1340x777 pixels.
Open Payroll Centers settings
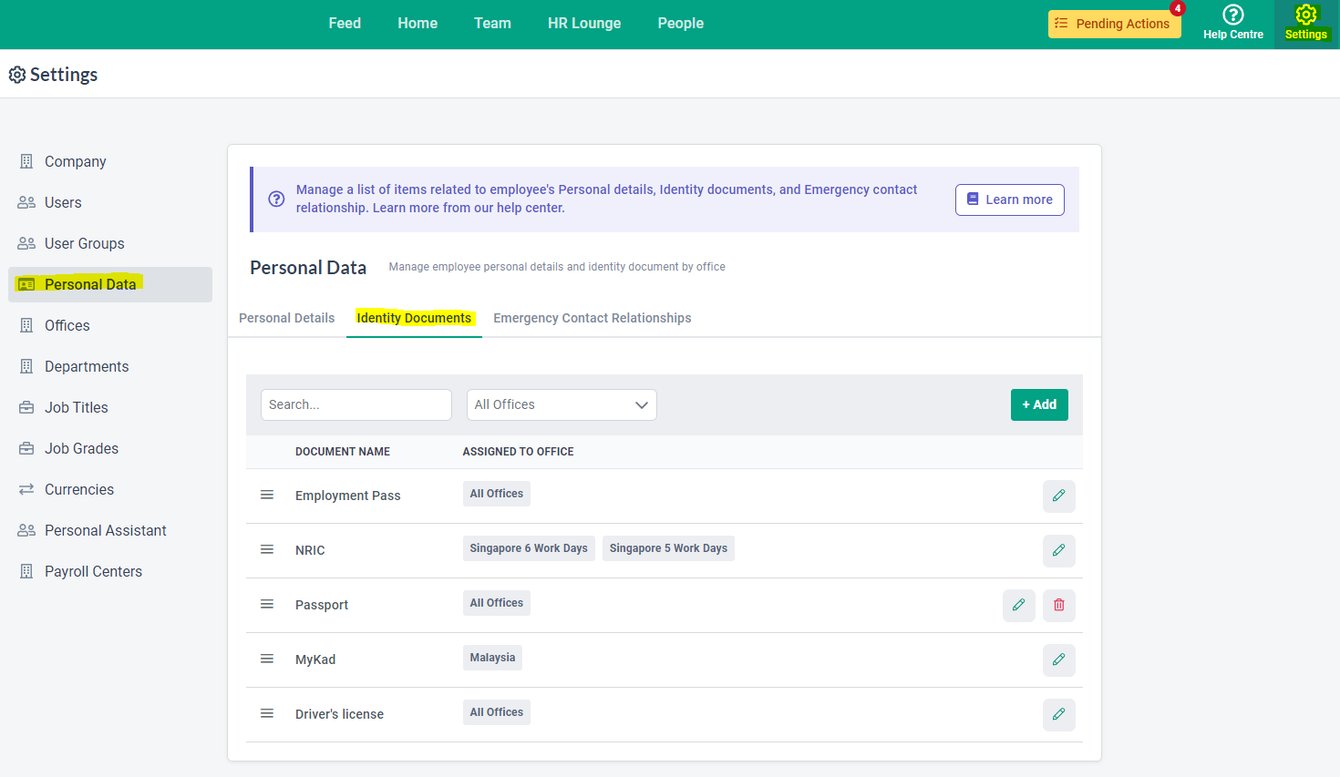91,571
